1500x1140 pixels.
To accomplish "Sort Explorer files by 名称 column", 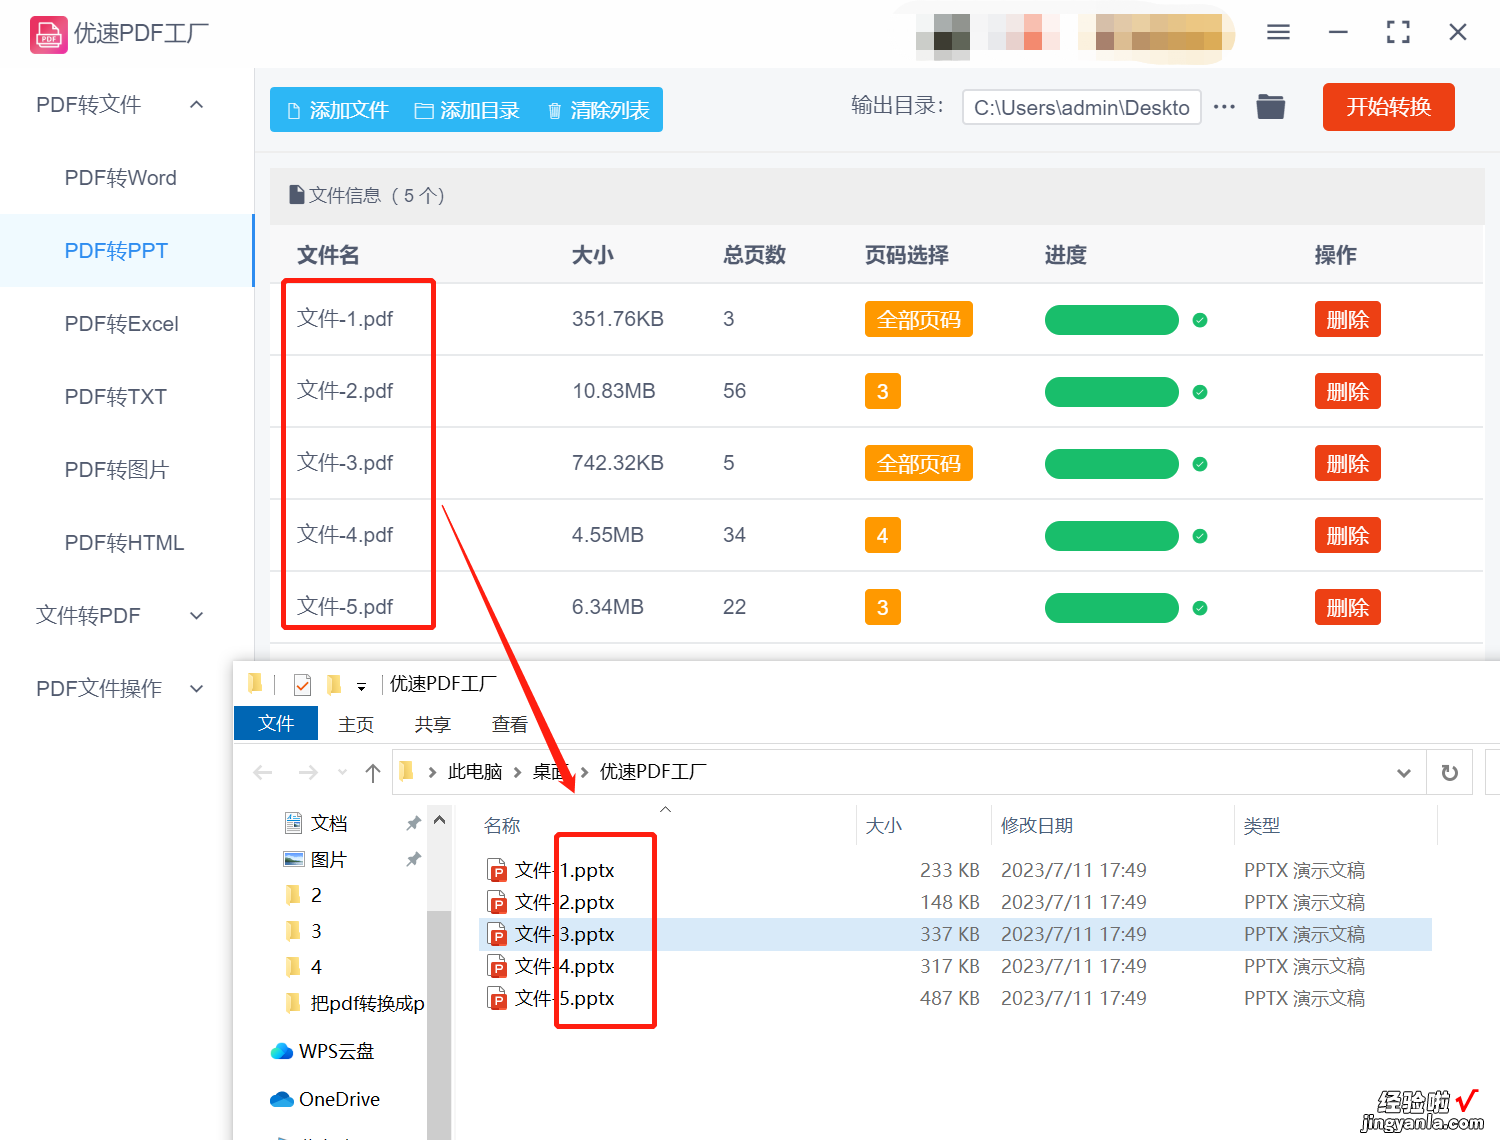I will pyautogui.click(x=502, y=826).
